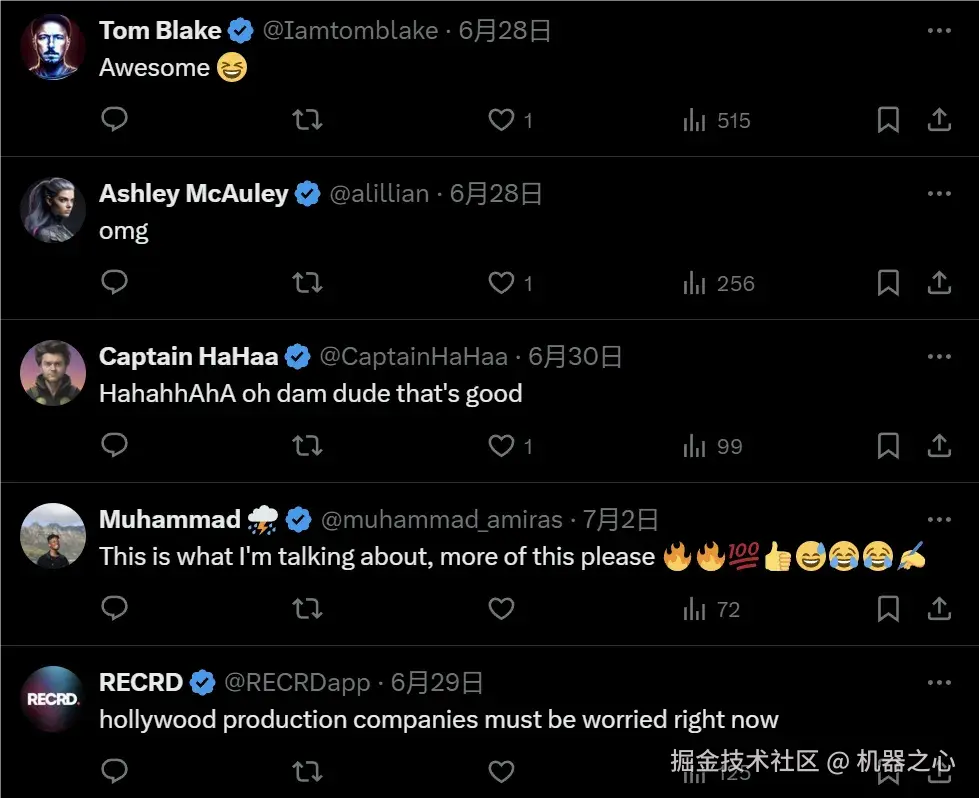Image resolution: width=979 pixels, height=798 pixels.
Task: Retweet Muhammad's tweet
Action: [x=307, y=608]
